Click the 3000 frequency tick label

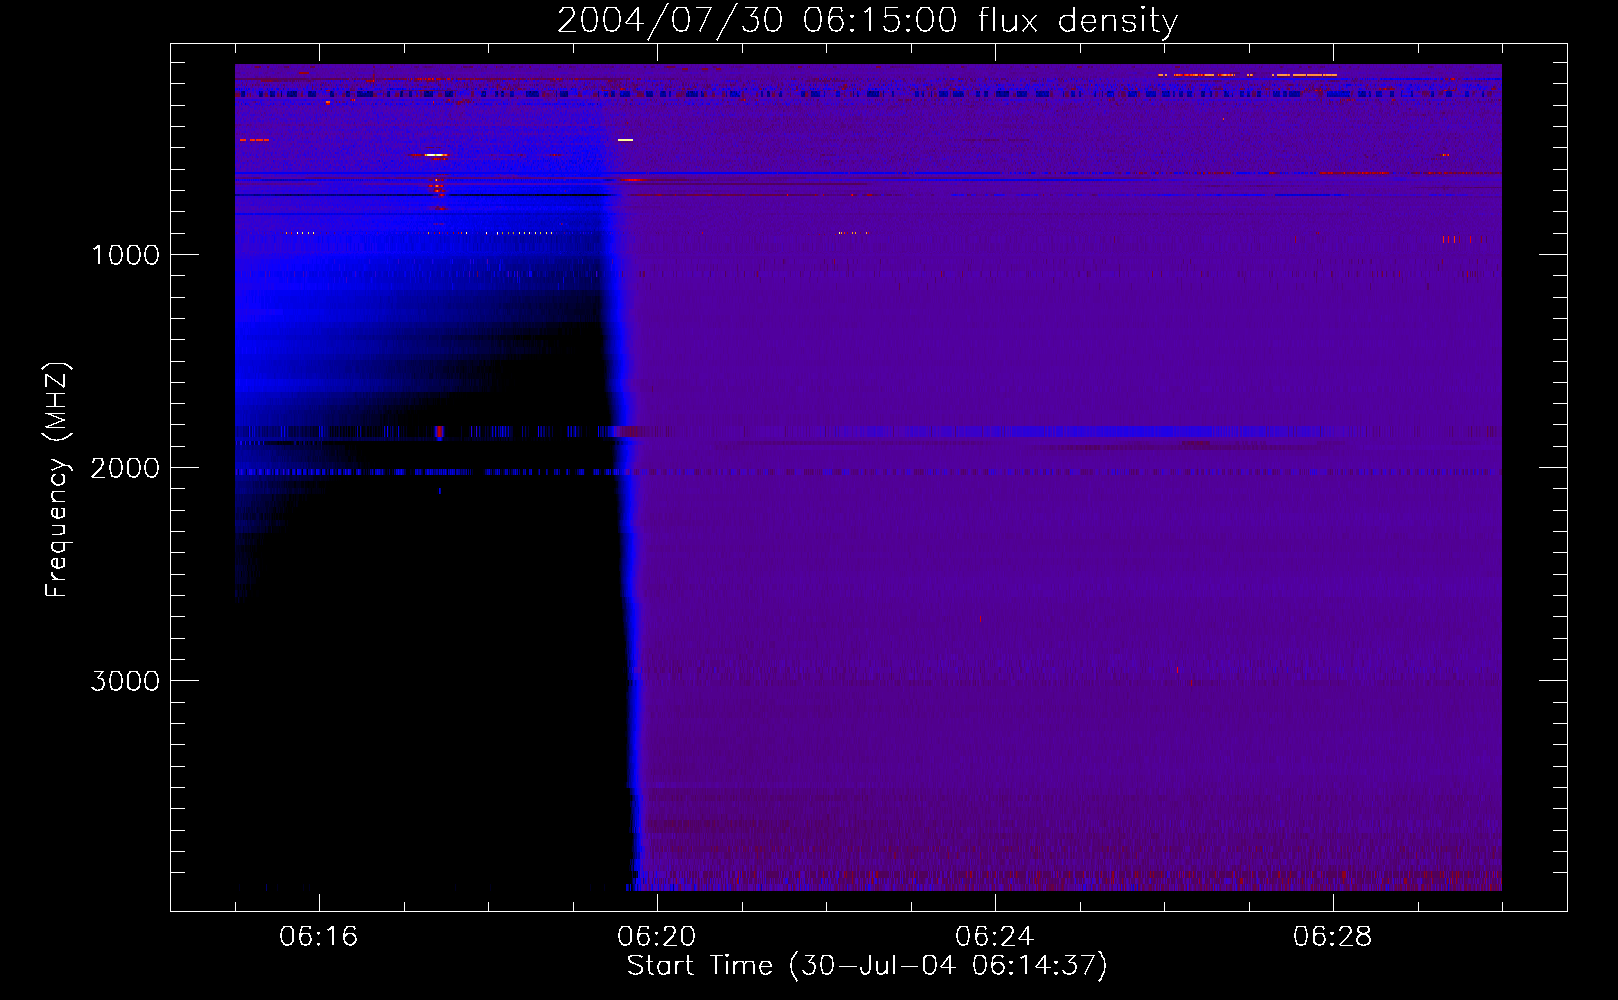coord(126,681)
